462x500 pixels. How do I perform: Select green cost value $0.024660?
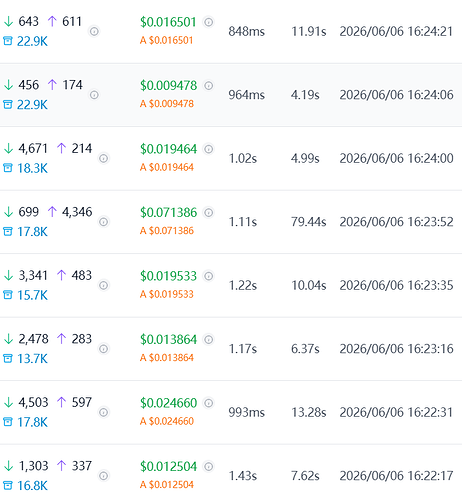[169, 403]
